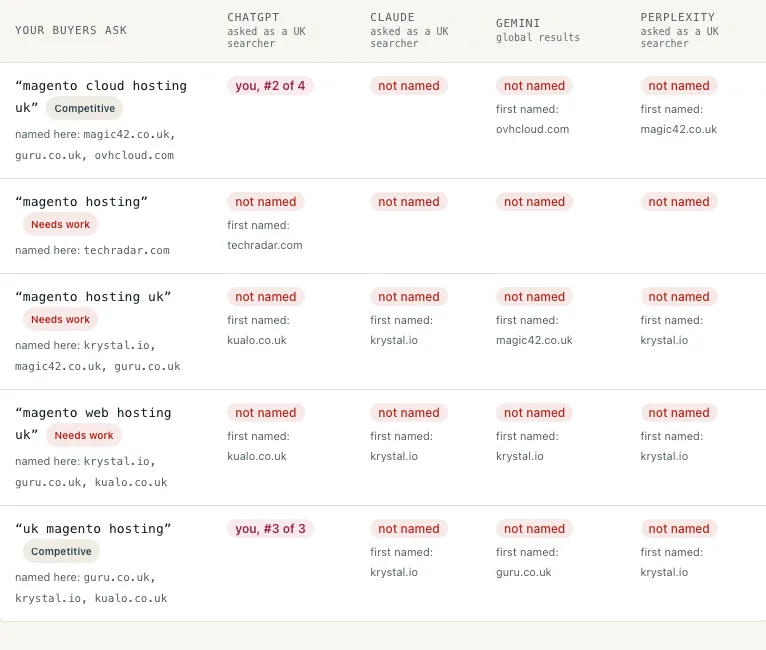This screenshot has height=650, width=766.
Task: Click "guru.co.uk, kualo.co.uk" under "magento web hosting uk"
Action: coord(91,482)
